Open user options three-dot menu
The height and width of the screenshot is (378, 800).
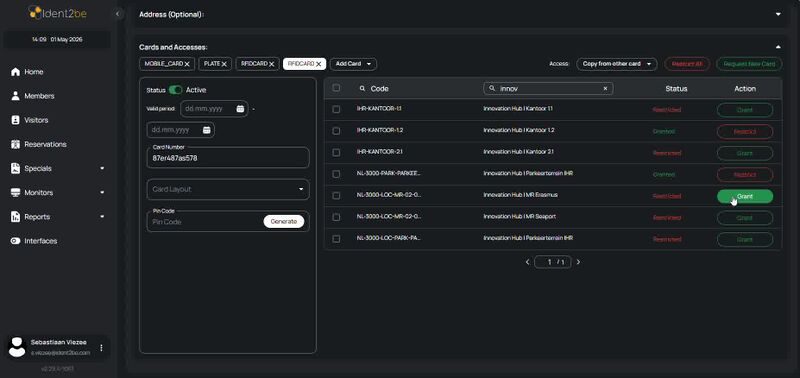click(x=101, y=348)
